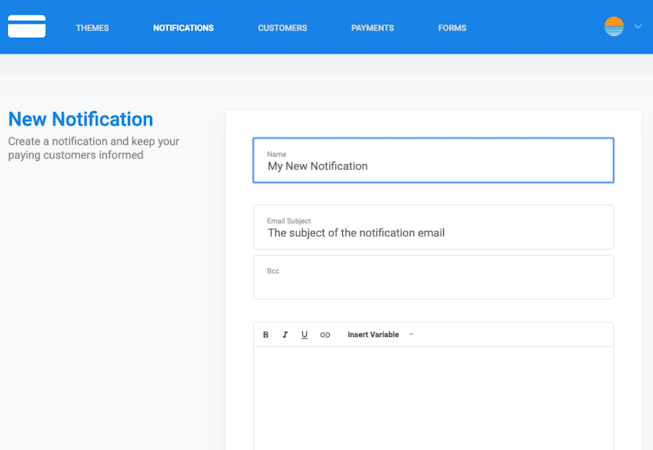The width and height of the screenshot is (653, 450).
Task: Switch to the Payments page
Action: pyautogui.click(x=372, y=28)
